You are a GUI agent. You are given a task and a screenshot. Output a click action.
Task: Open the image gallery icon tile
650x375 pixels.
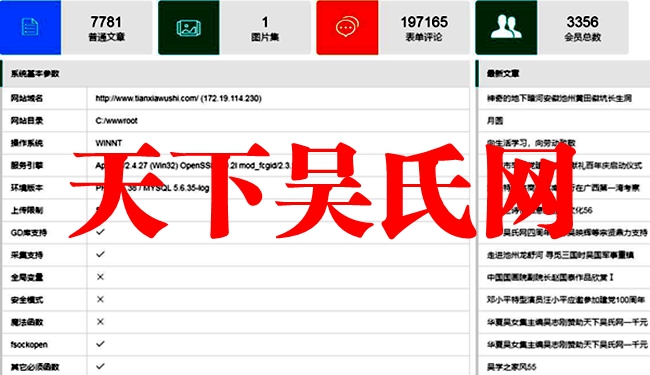[189, 28]
